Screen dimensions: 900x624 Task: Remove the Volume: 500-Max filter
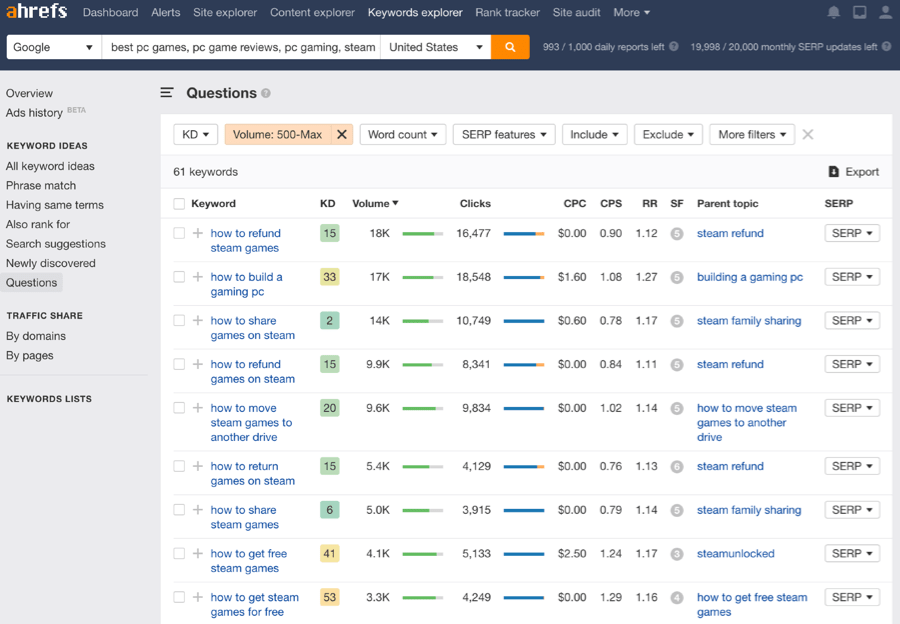[x=342, y=134]
